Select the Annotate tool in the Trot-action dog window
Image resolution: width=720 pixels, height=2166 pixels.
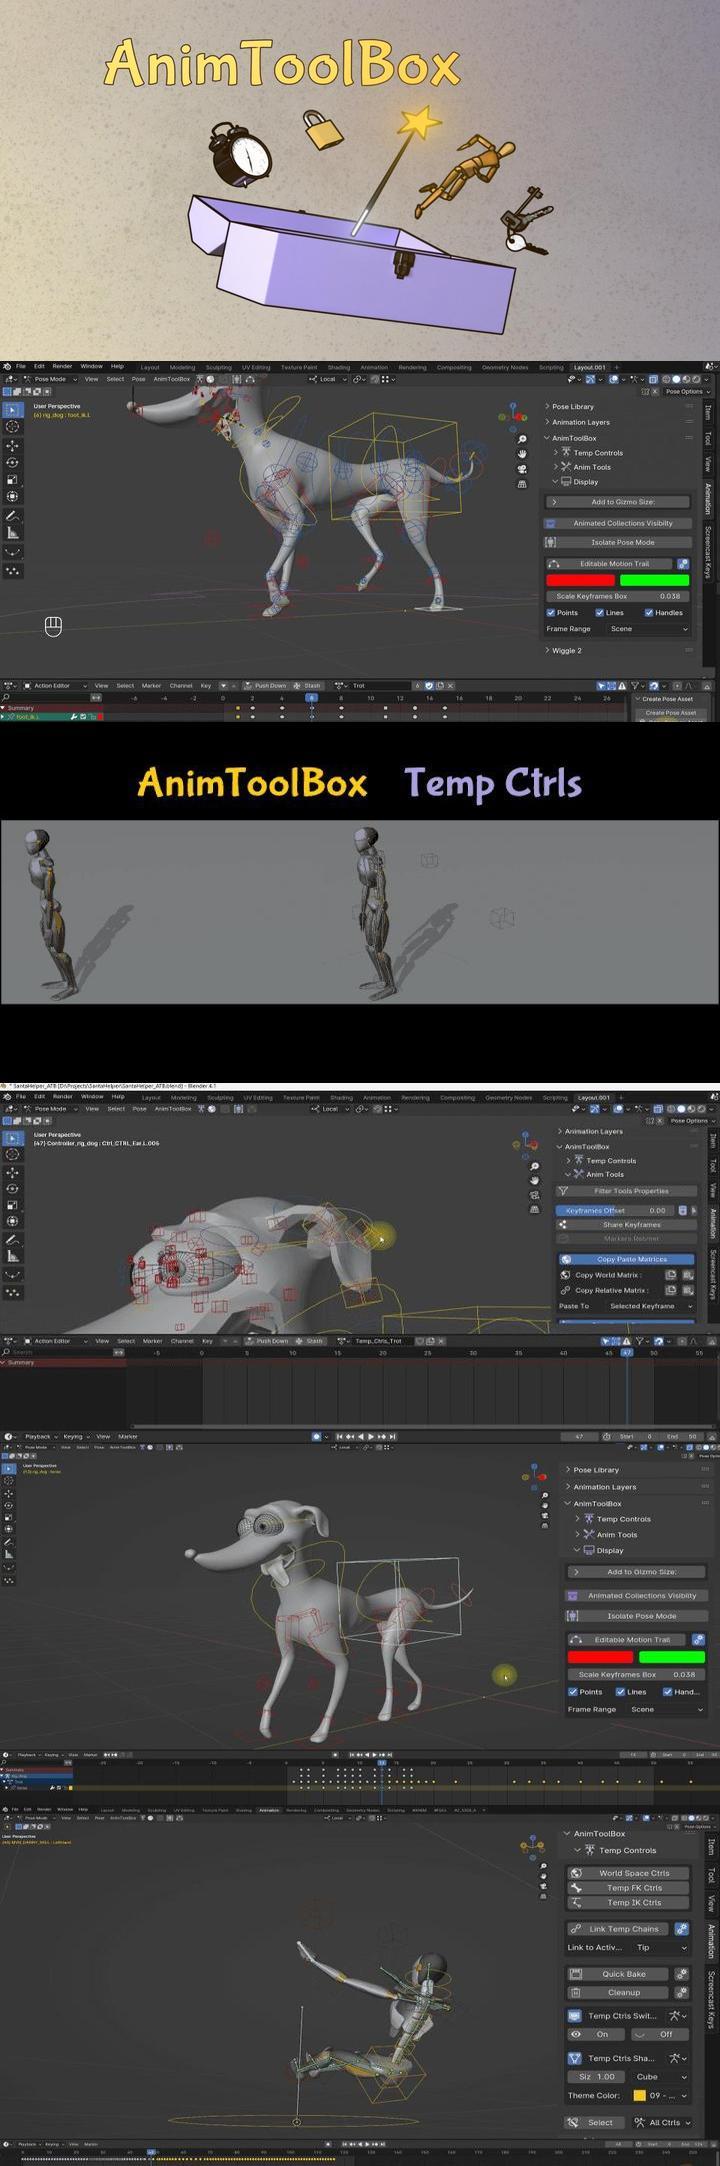point(13,516)
